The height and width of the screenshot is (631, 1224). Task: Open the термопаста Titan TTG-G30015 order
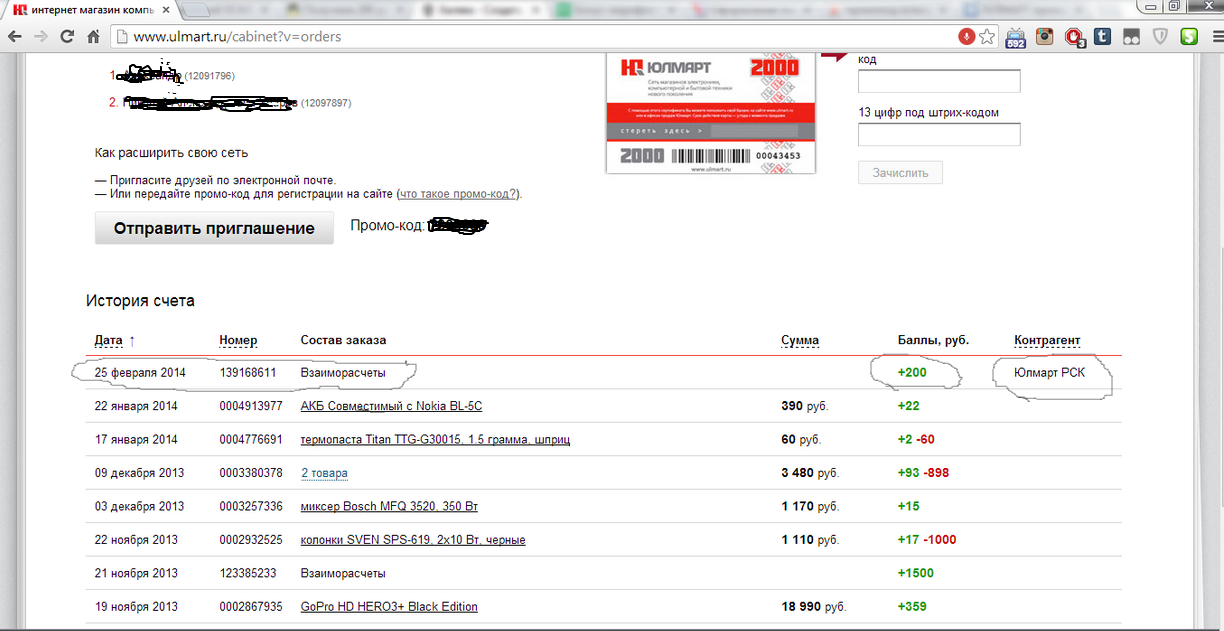pos(435,439)
